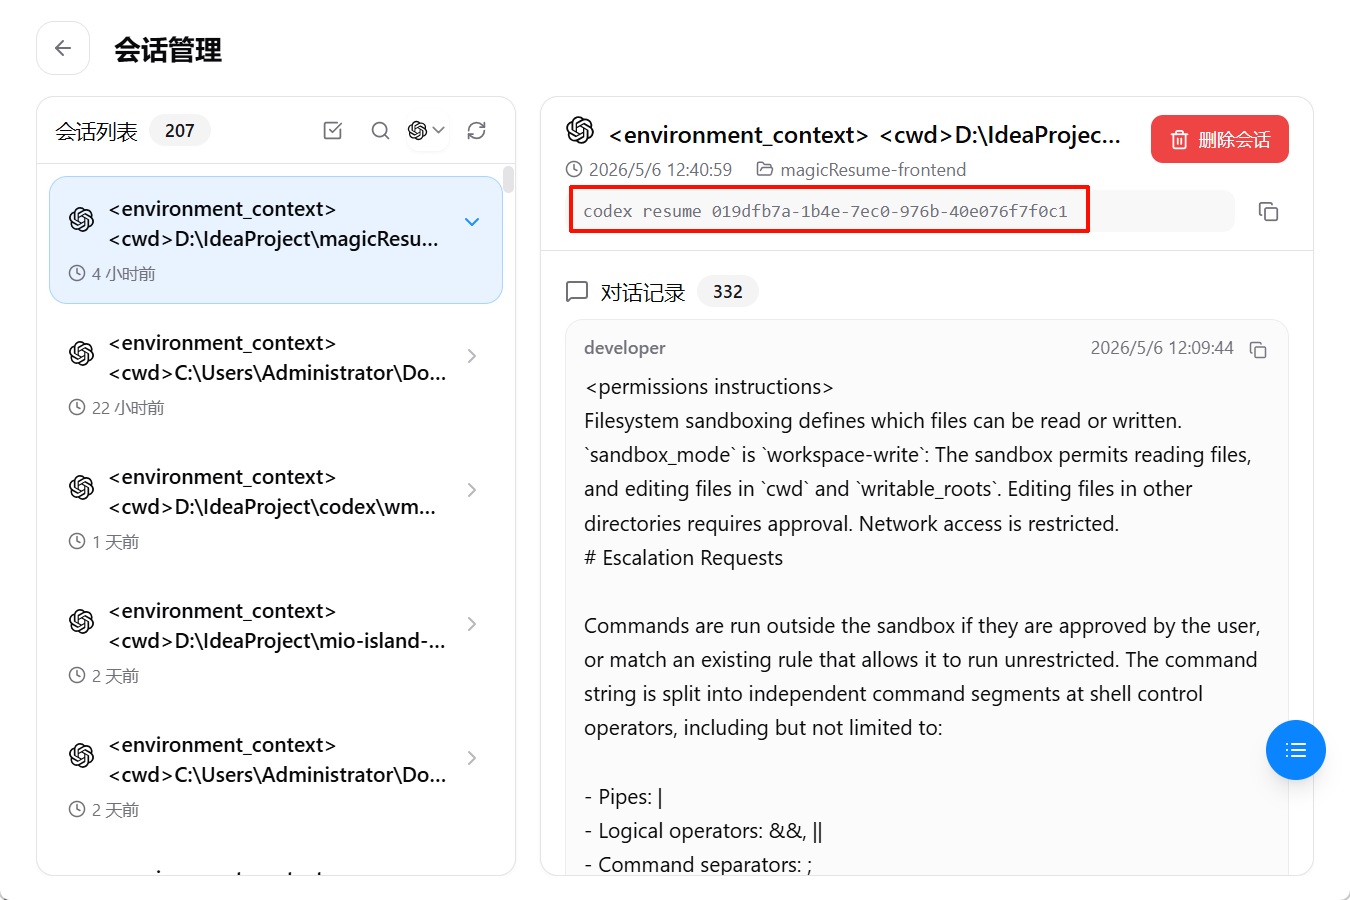Click the "207" session count badge
1350x900 pixels.
click(180, 131)
